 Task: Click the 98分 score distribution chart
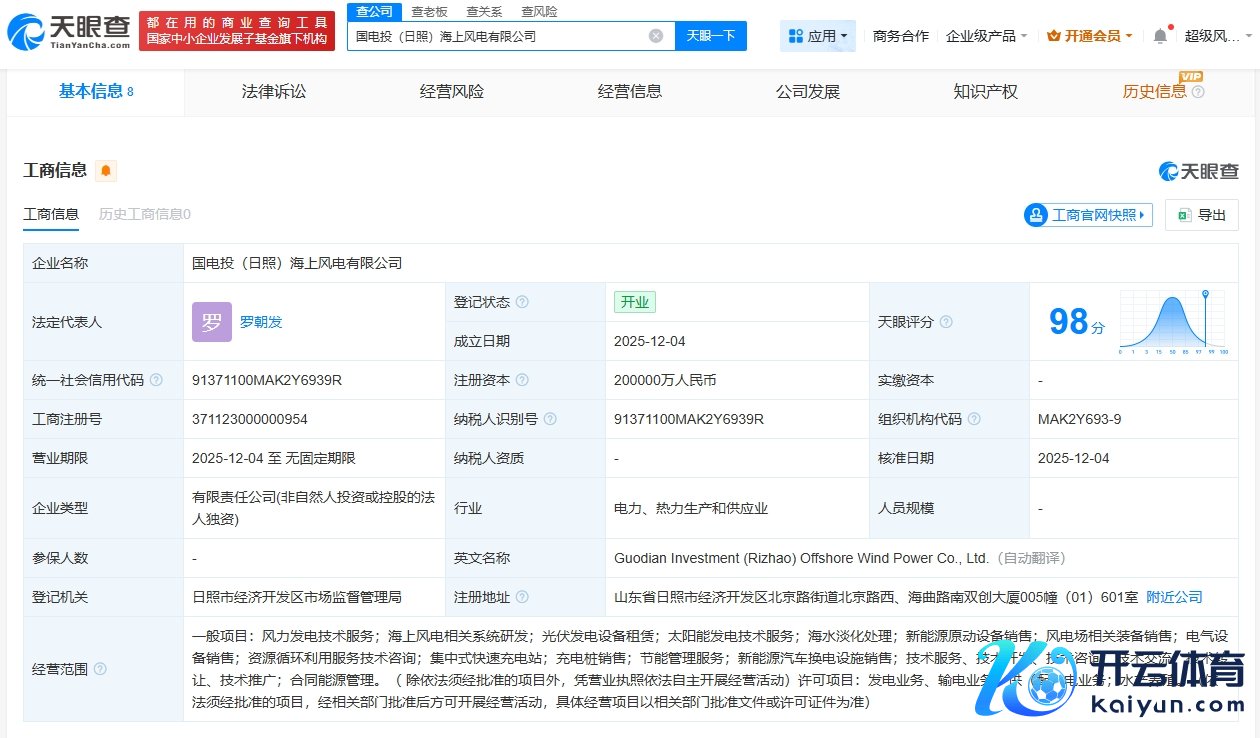[x=1173, y=322]
